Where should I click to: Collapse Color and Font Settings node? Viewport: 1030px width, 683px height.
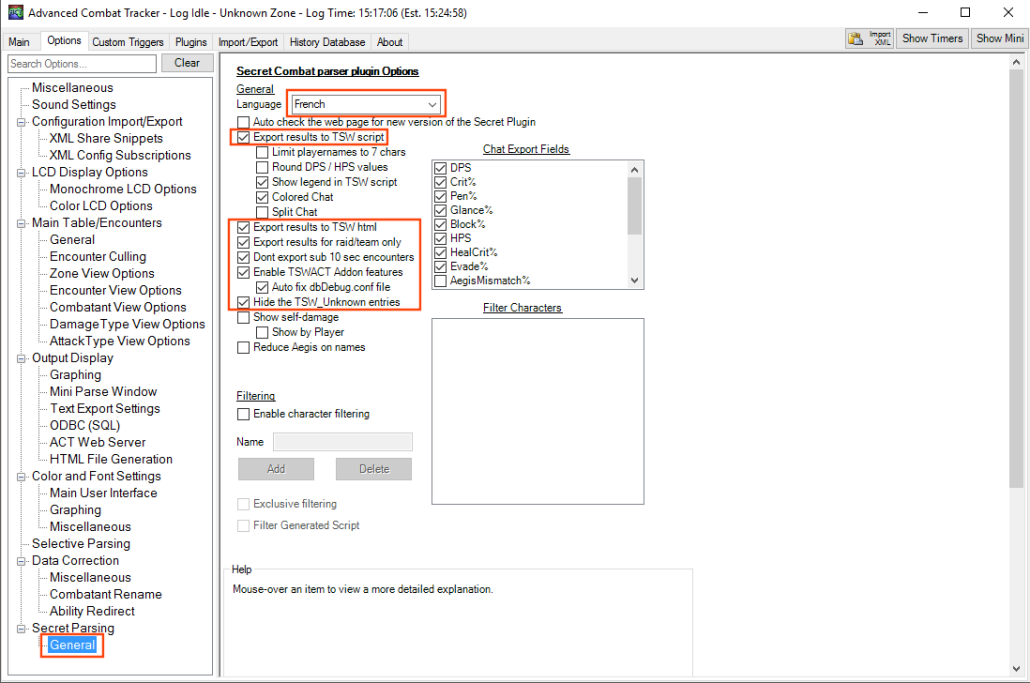pyautogui.click(x=21, y=477)
